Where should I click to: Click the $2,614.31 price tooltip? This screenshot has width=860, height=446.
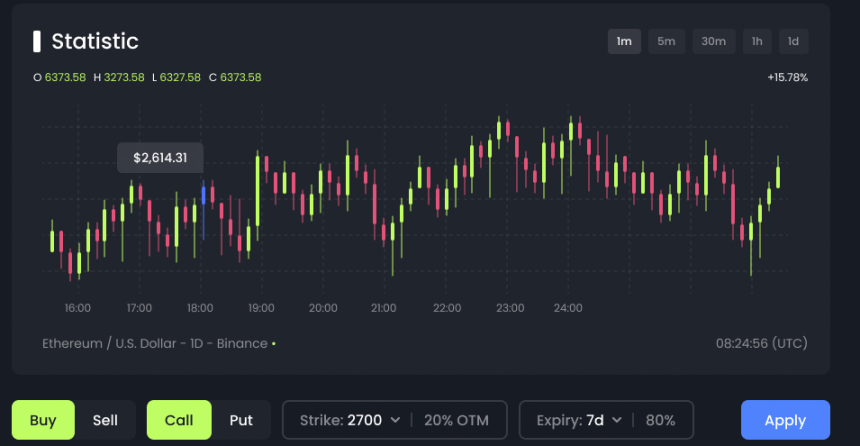click(x=160, y=158)
